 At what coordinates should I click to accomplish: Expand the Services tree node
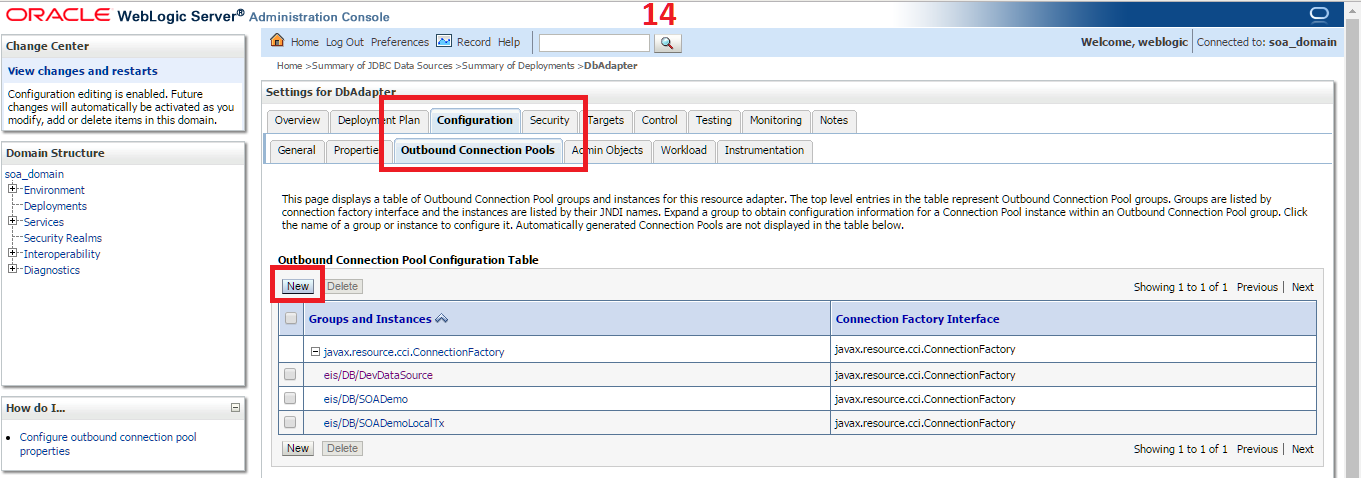[13, 221]
